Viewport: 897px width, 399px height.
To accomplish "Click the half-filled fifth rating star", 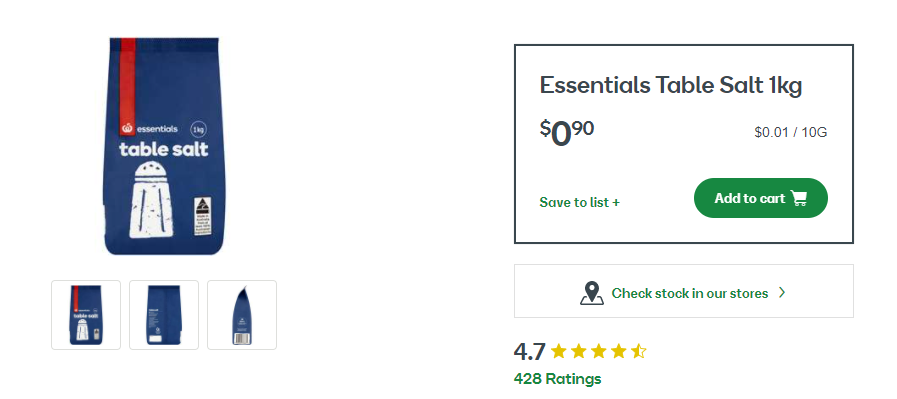I will click(638, 351).
